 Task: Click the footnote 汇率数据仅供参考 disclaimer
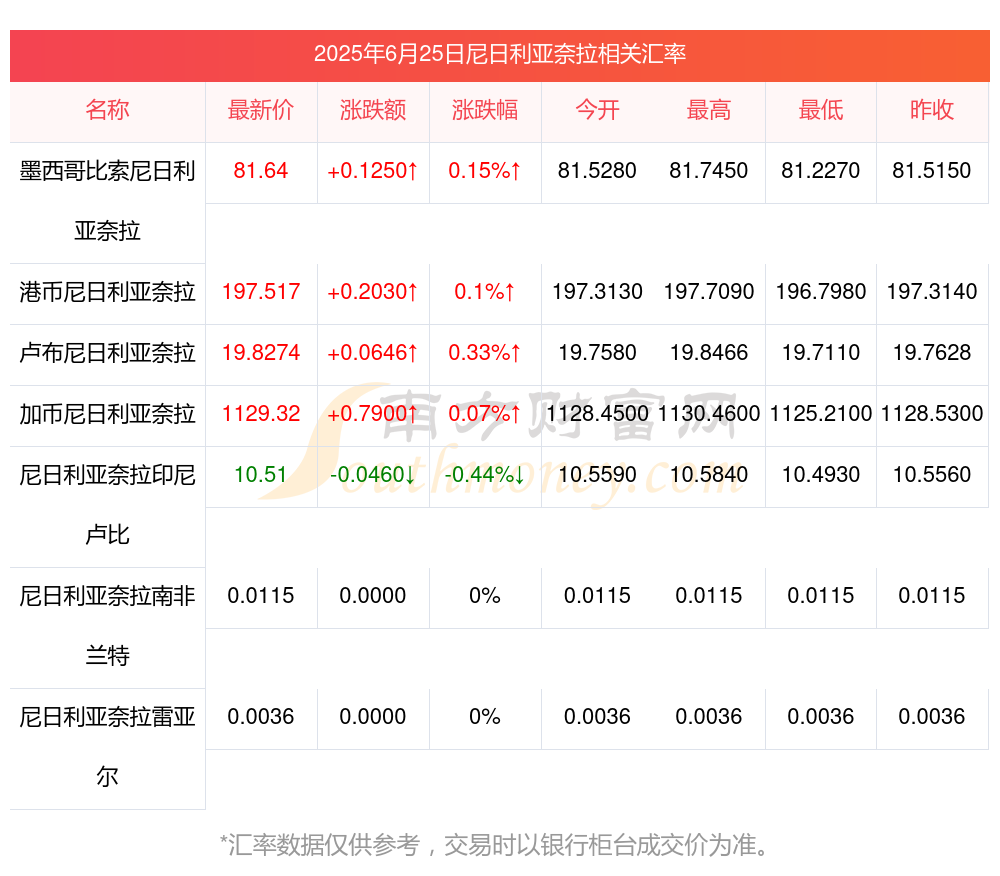(495, 845)
